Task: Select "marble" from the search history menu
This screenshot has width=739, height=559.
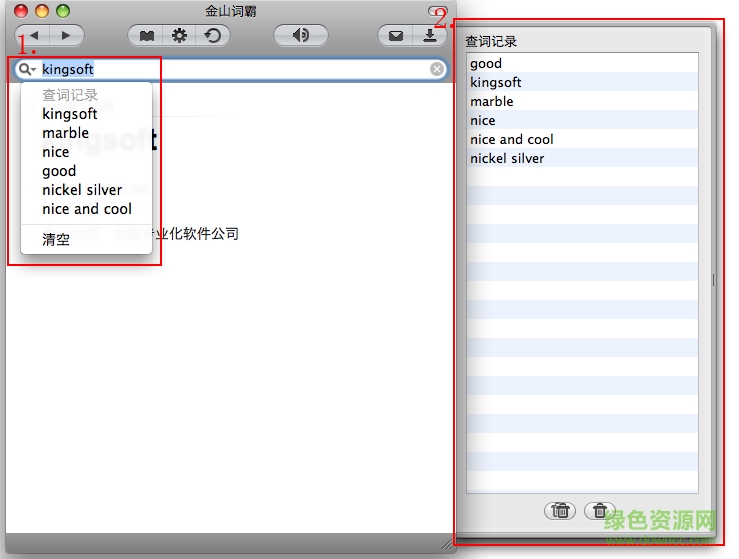Action: 65,133
